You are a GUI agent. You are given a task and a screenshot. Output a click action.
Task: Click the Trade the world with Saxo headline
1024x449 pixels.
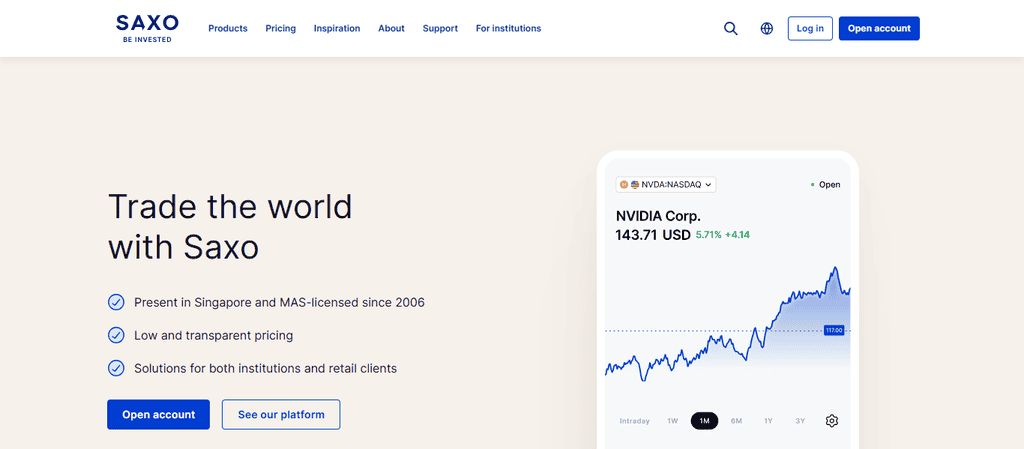[x=230, y=226]
